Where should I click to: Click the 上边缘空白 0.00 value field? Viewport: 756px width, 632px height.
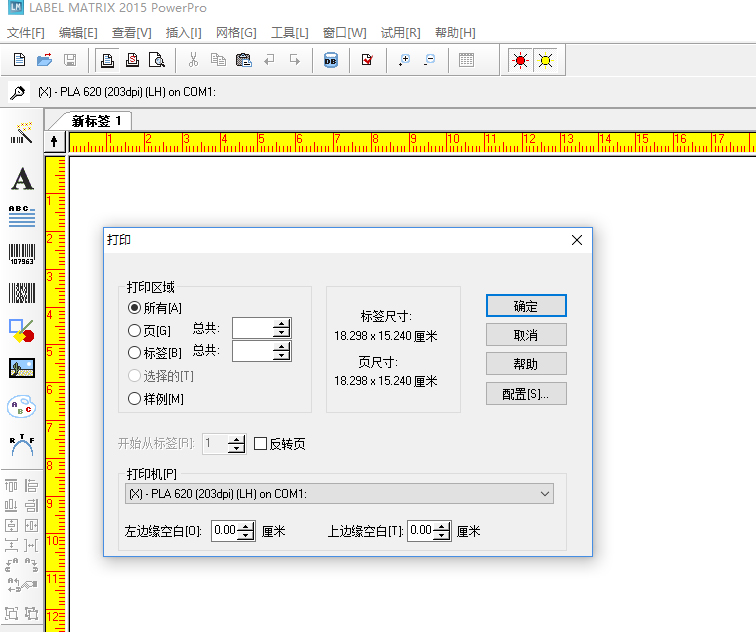tap(421, 531)
